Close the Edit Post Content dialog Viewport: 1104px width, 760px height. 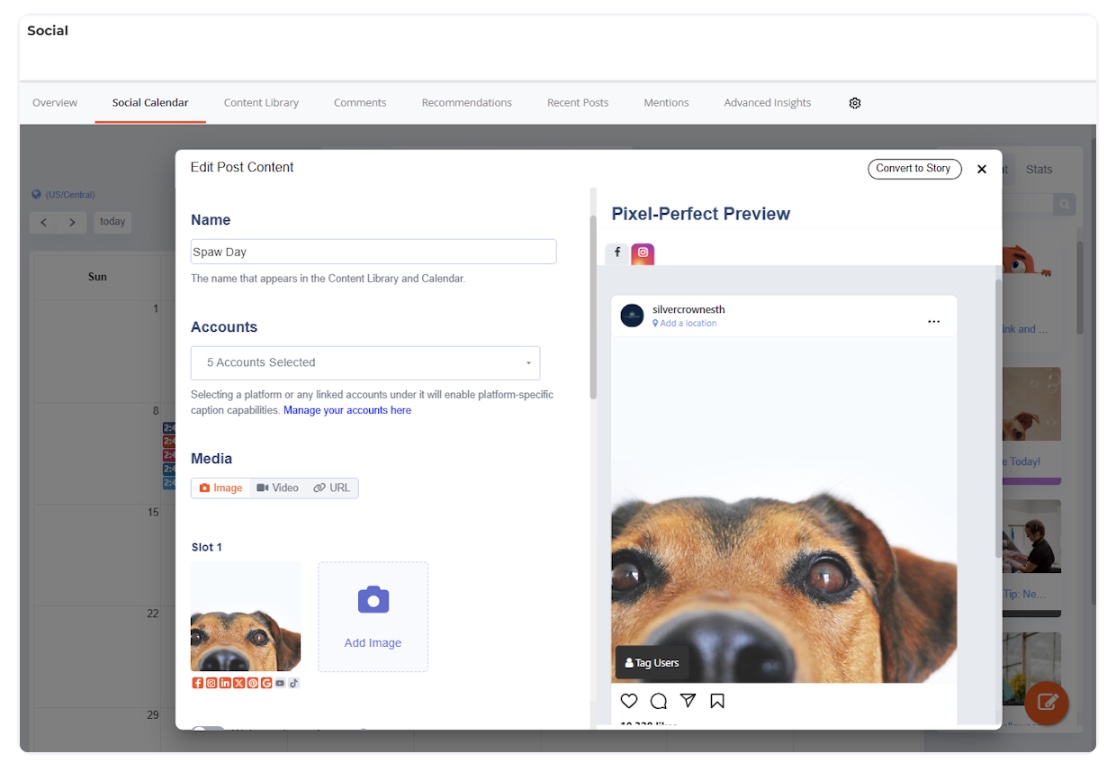981,169
